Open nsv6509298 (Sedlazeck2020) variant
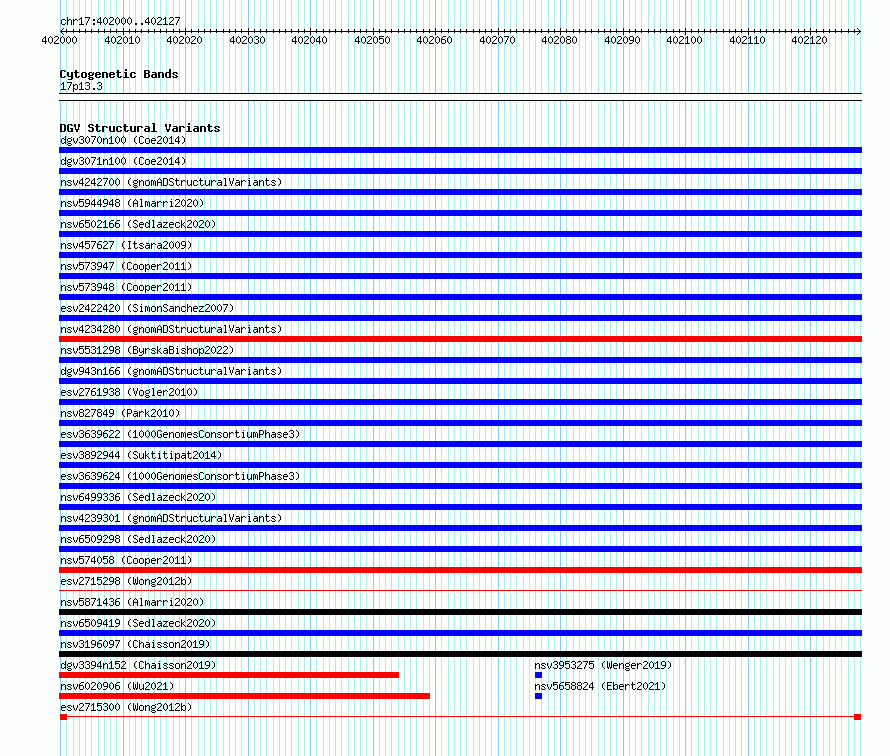 click(x=138, y=539)
